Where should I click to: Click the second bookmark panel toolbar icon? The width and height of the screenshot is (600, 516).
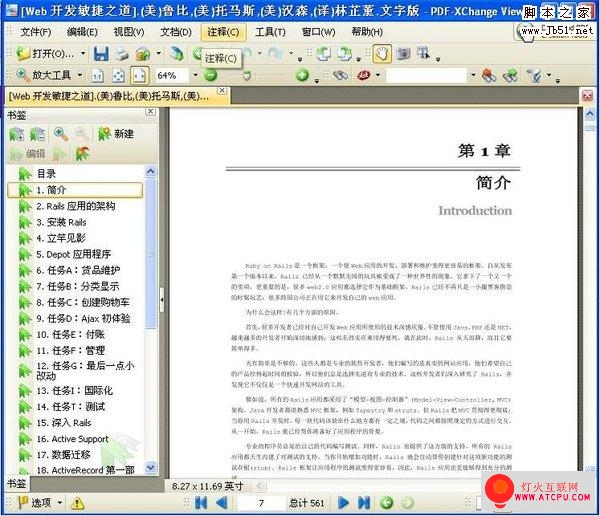click(38, 134)
